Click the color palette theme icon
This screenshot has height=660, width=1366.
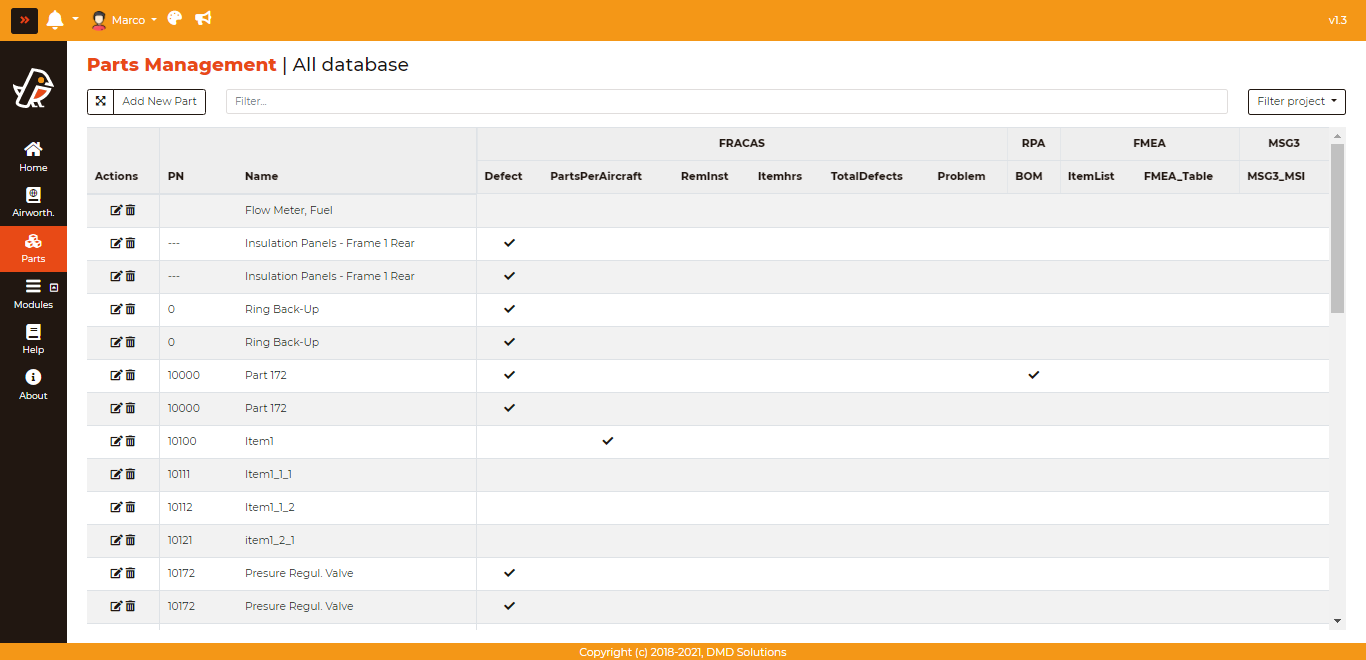175,19
